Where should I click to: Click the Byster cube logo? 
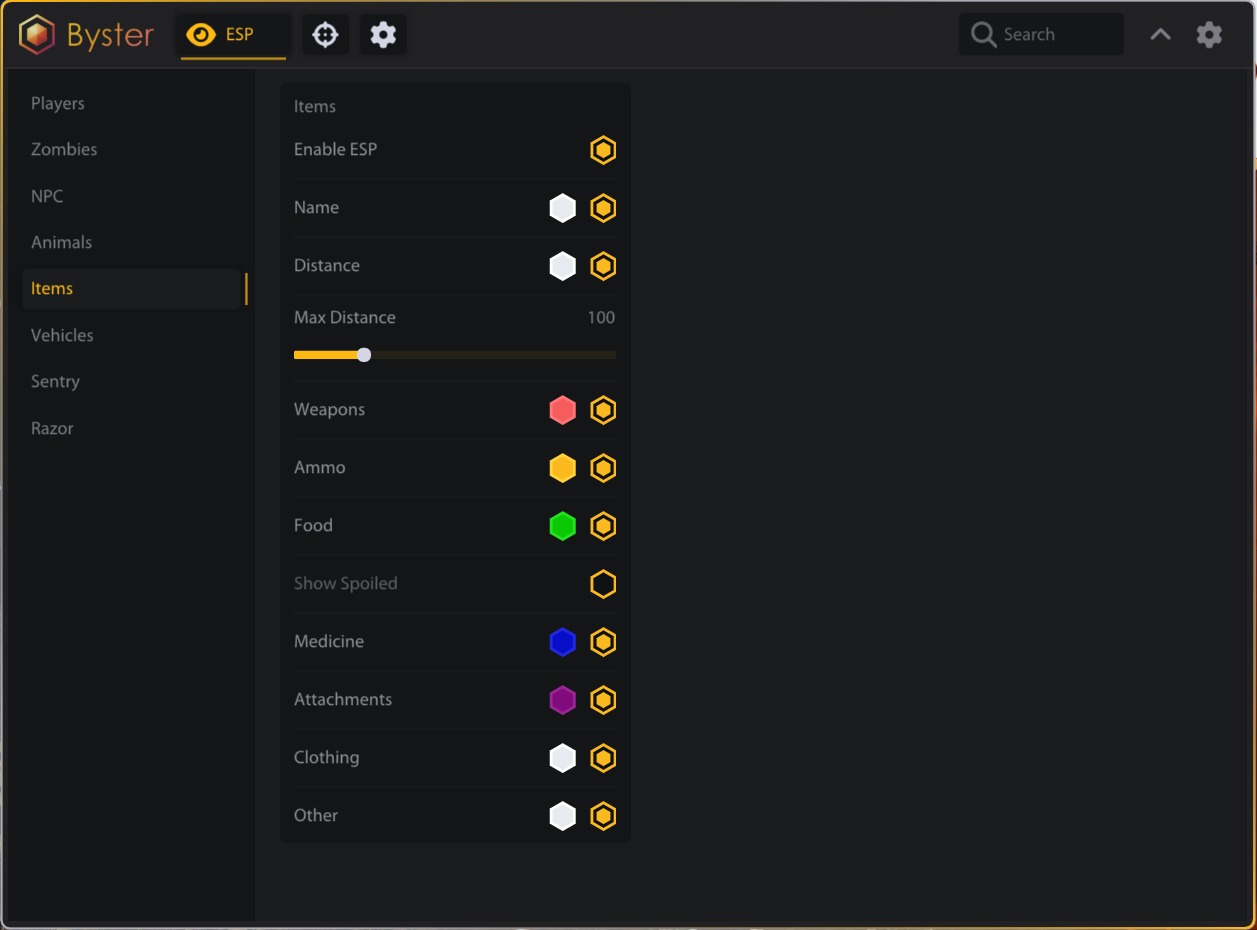37,35
